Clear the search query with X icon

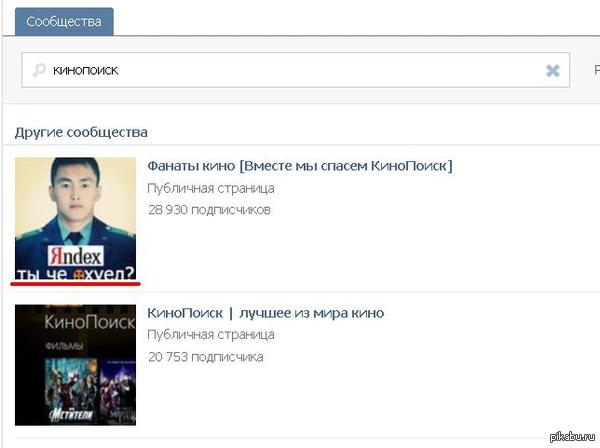[552, 71]
